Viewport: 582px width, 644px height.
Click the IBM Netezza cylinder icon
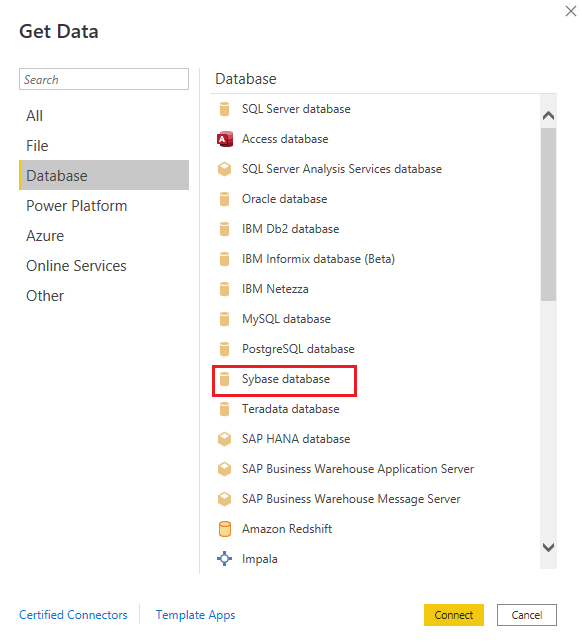[224, 289]
